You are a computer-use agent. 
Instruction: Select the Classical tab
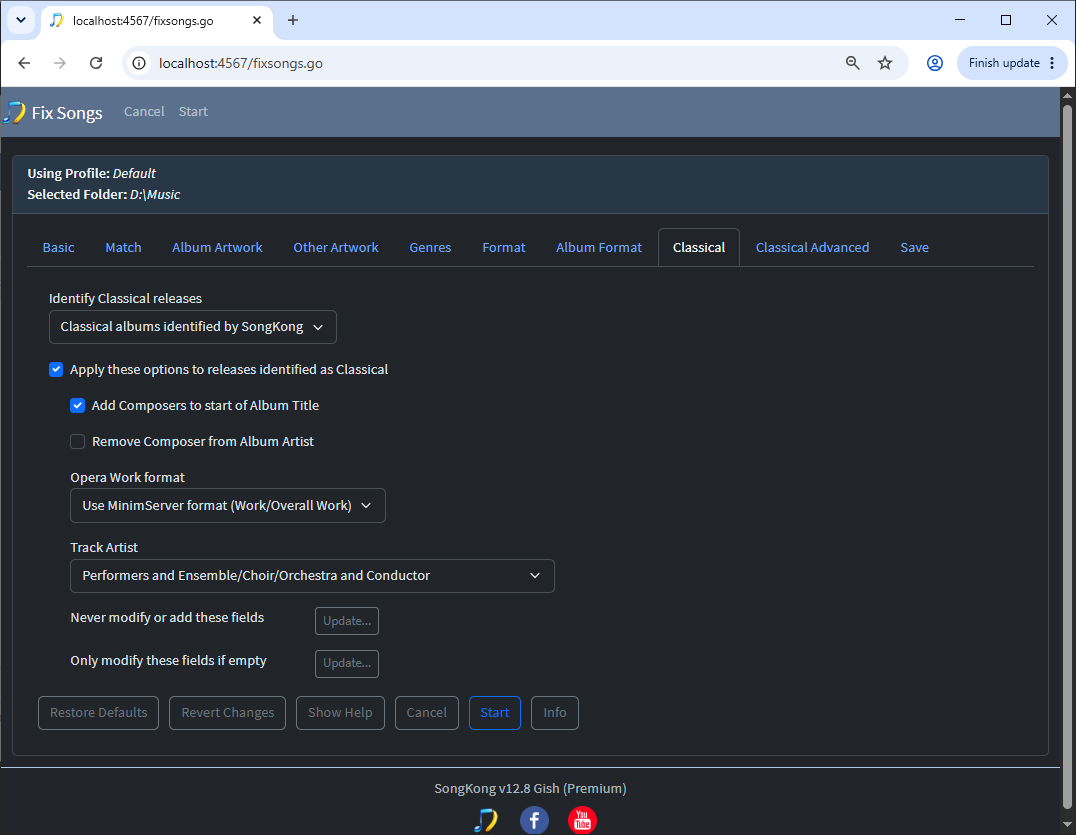point(699,248)
